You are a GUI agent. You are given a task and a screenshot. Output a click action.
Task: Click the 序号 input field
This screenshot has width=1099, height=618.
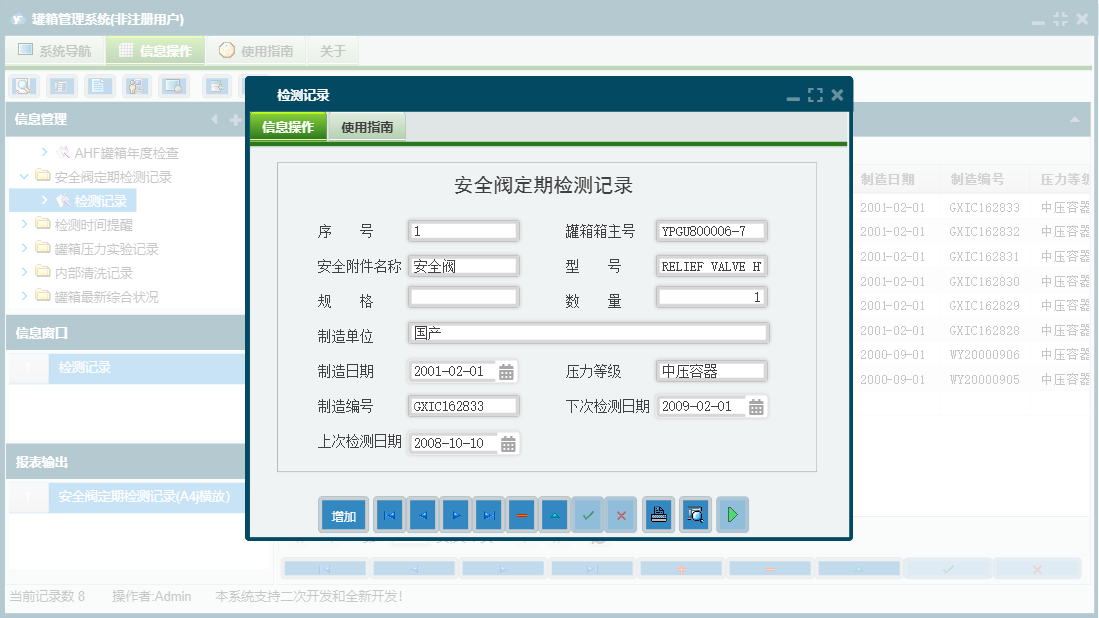point(463,230)
